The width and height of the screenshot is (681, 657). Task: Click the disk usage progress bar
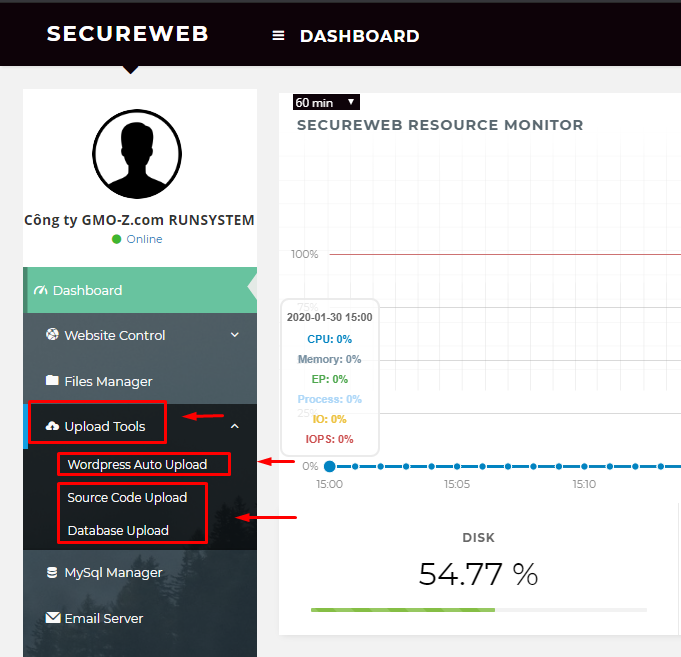tap(479, 610)
